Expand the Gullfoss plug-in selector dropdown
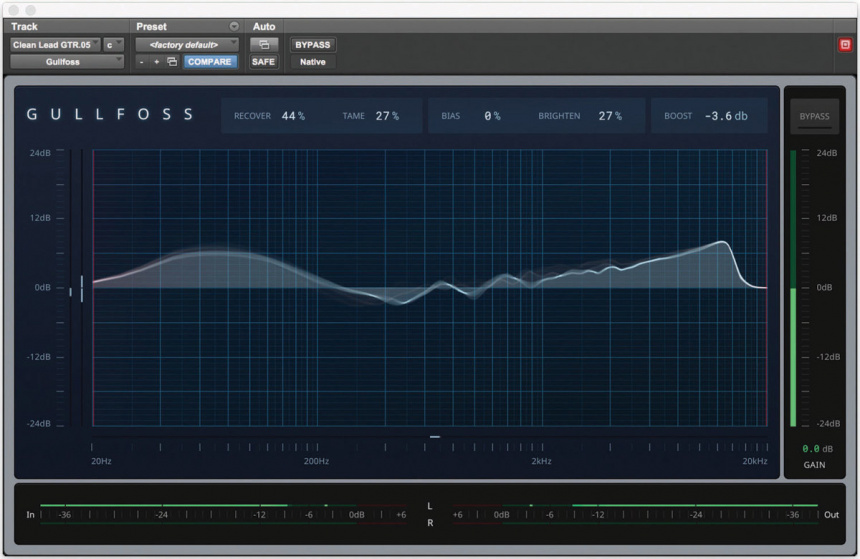860x559 pixels. click(67, 62)
